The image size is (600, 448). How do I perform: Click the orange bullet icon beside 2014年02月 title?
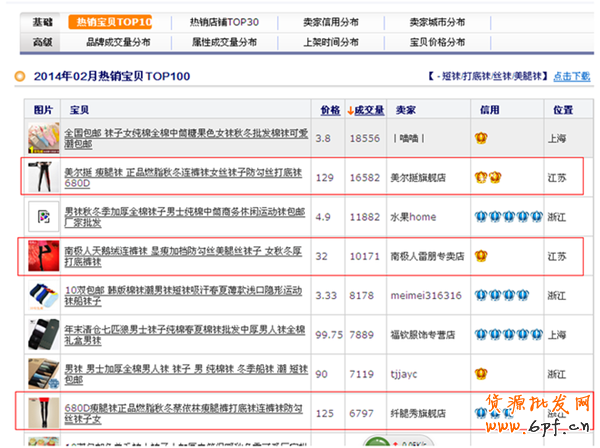[x=22, y=76]
